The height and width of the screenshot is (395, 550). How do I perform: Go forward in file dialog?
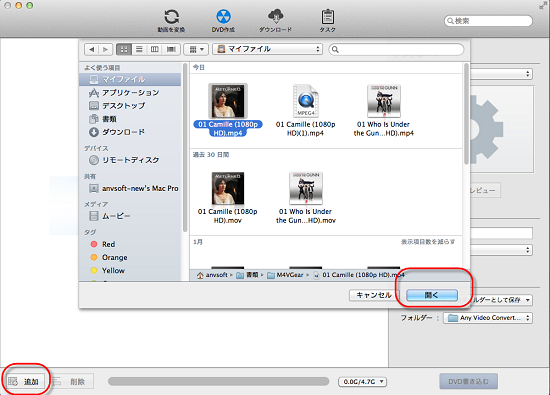[x=105, y=49]
